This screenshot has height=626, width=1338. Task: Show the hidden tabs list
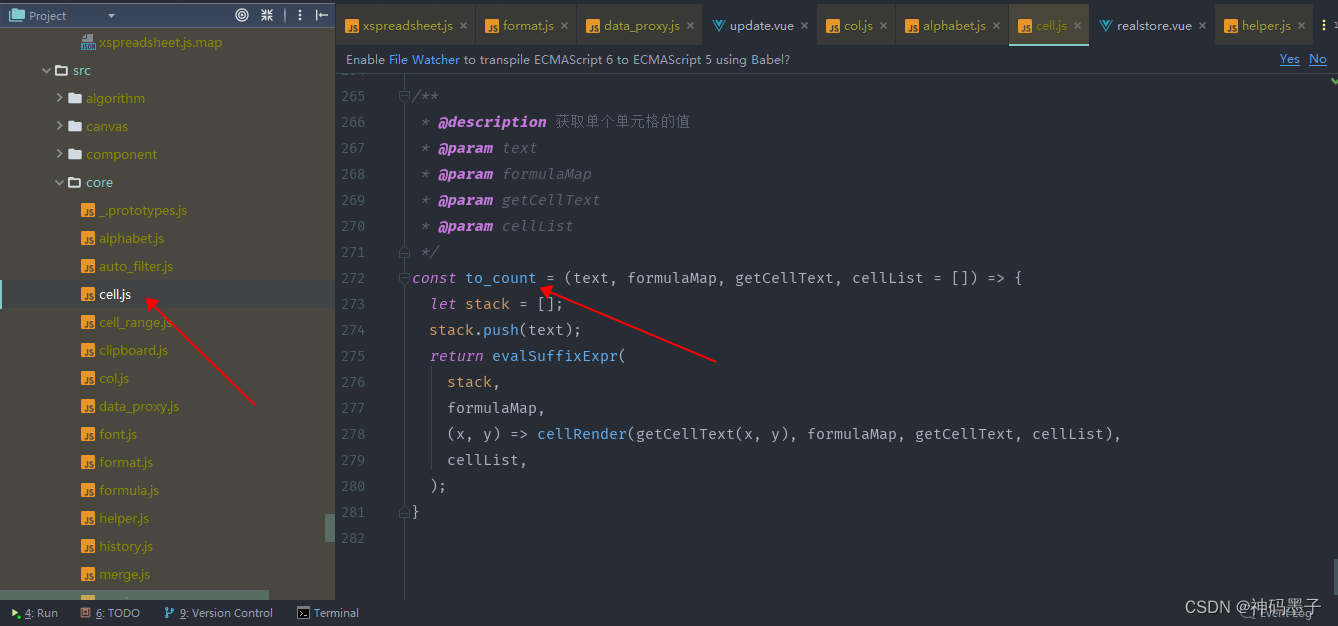point(1326,26)
